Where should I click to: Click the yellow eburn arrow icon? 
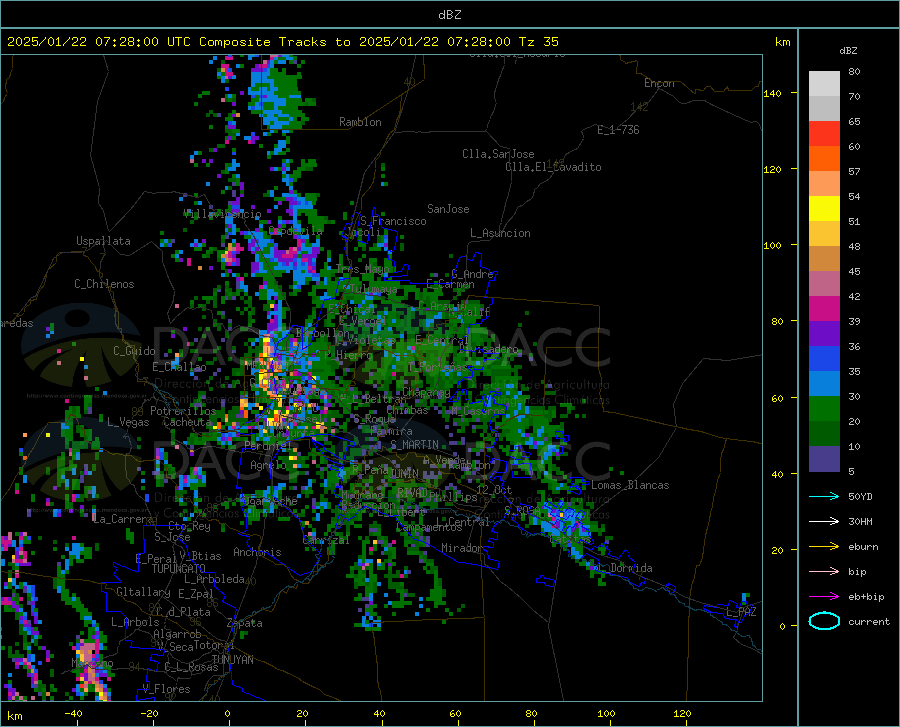pyautogui.click(x=824, y=547)
